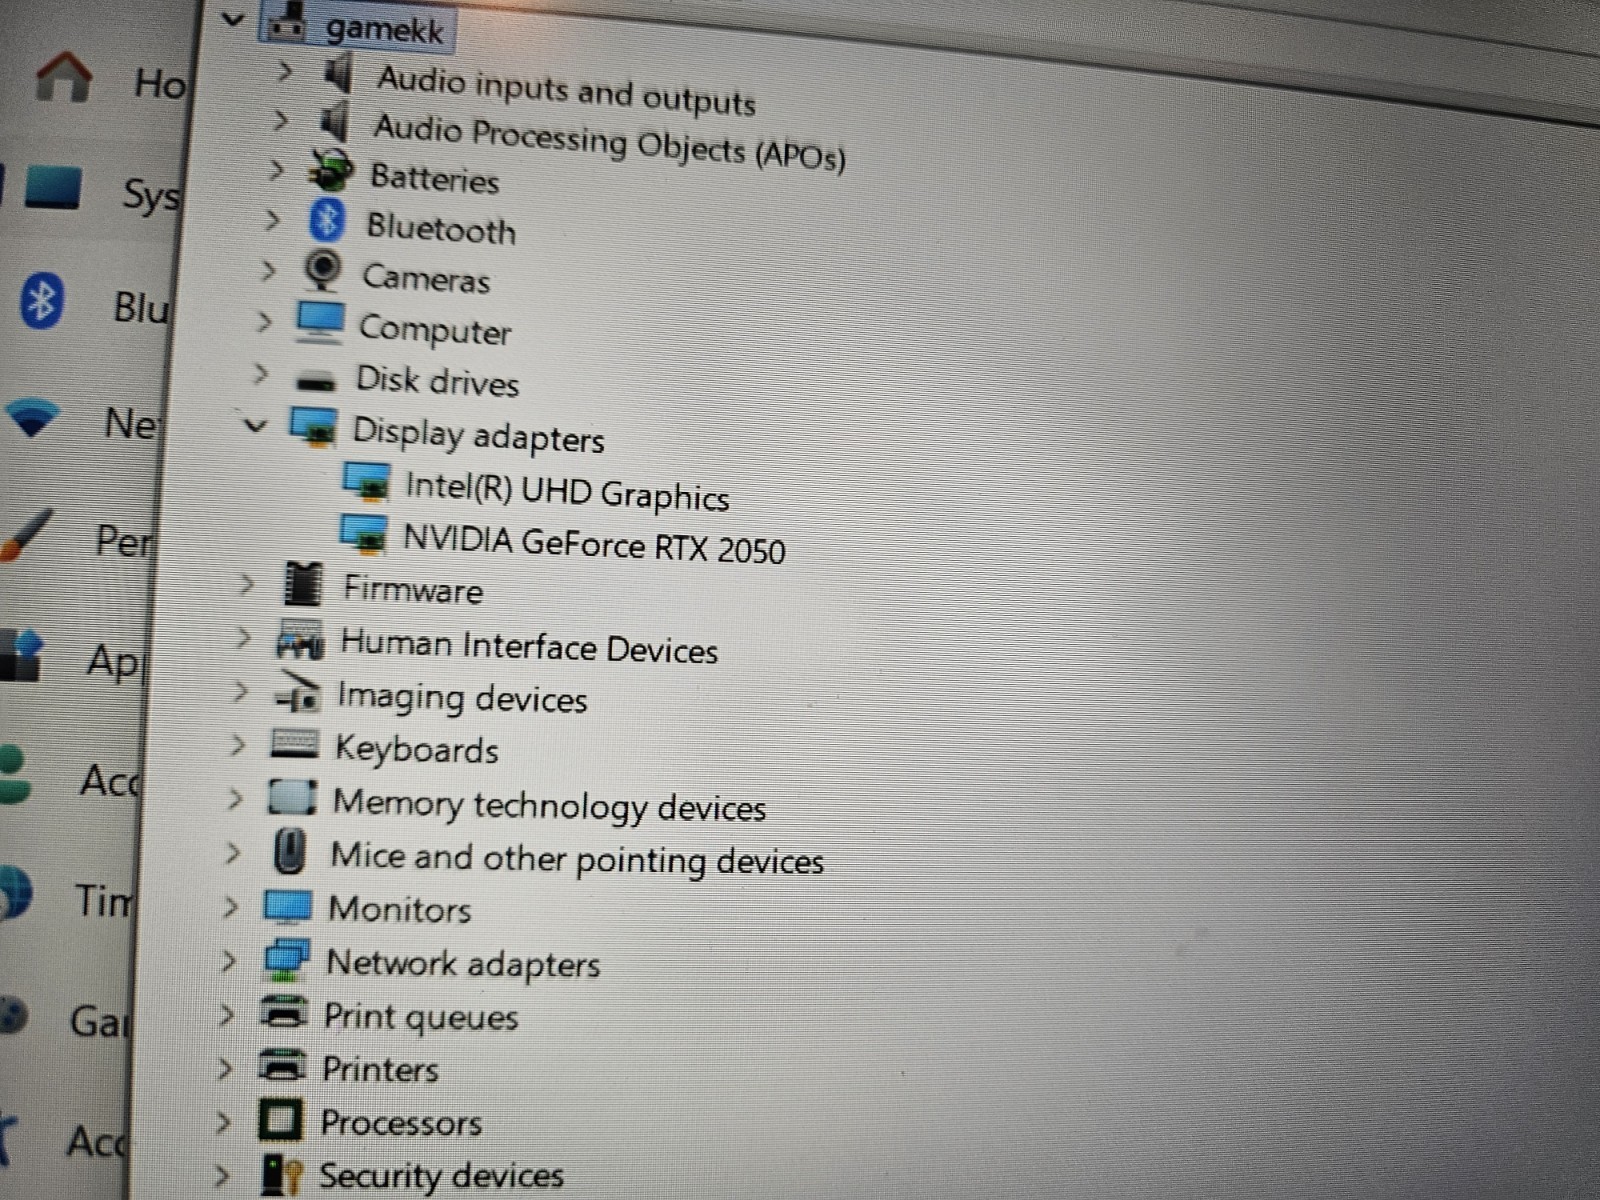Click the NVIDIA GeForce RTX 2050 icon
Image resolution: width=1600 pixels, height=1200 pixels.
pos(363,534)
